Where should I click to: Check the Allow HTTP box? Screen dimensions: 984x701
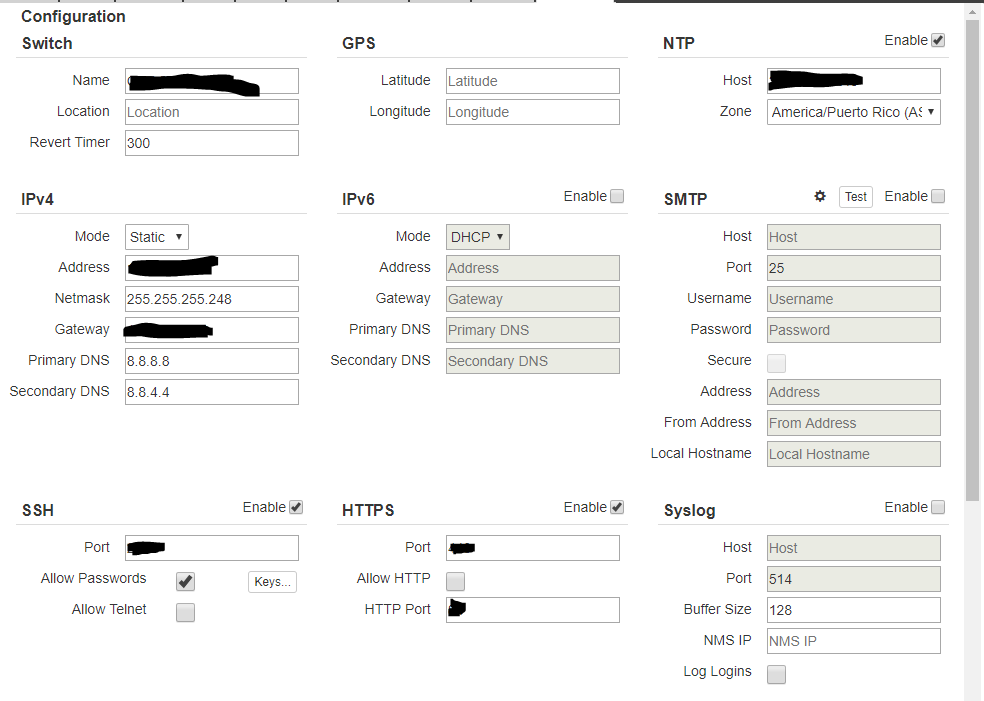[x=455, y=582]
